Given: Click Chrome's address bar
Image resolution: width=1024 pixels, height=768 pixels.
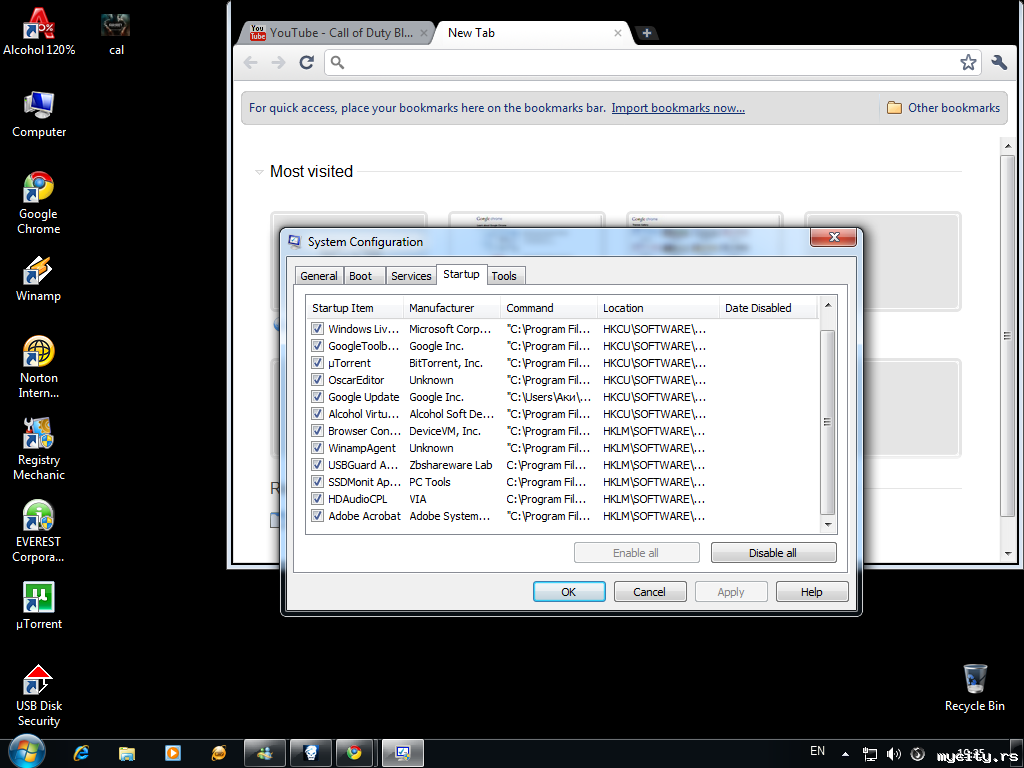Looking at the screenshot, I should tap(650, 62).
